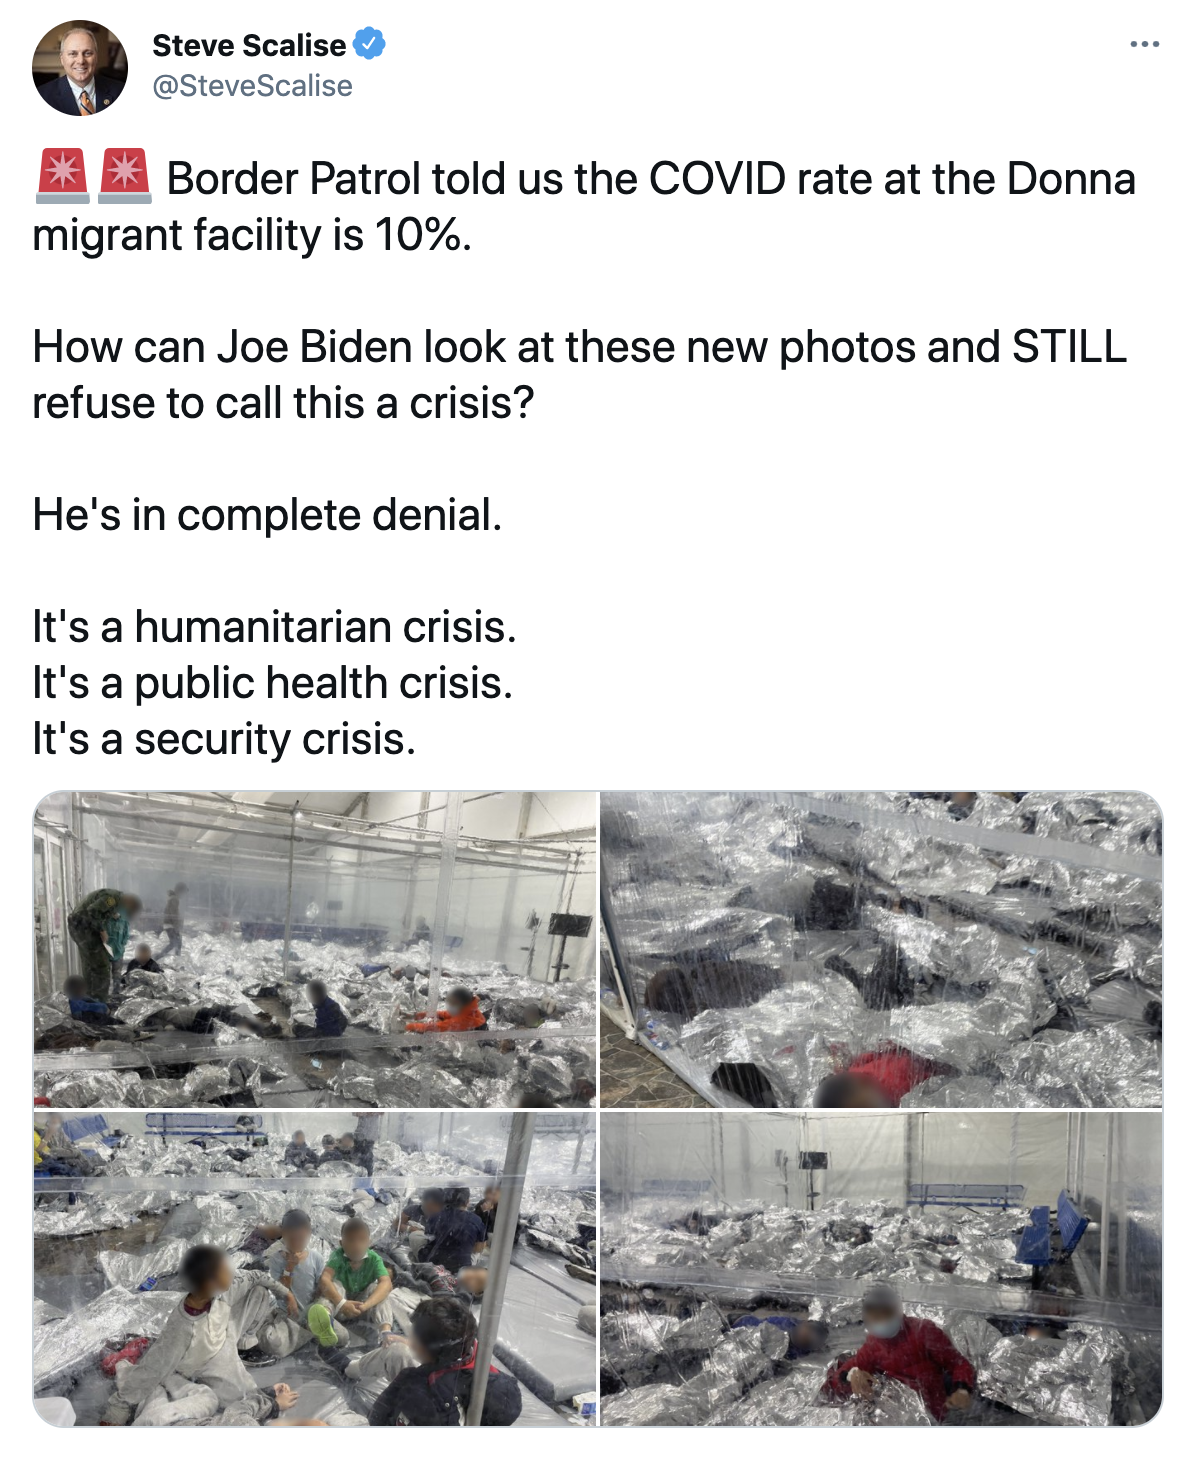
Task: Click the second red siren emoji
Action: (x=125, y=176)
